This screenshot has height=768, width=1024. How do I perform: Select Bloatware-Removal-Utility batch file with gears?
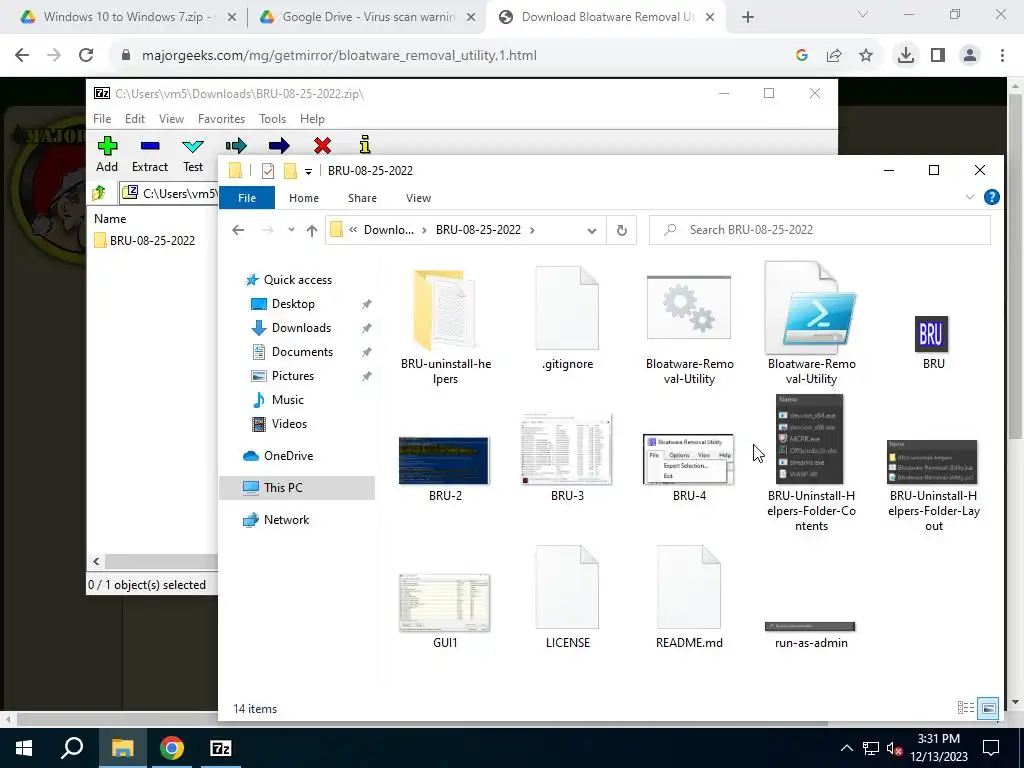coord(689,328)
